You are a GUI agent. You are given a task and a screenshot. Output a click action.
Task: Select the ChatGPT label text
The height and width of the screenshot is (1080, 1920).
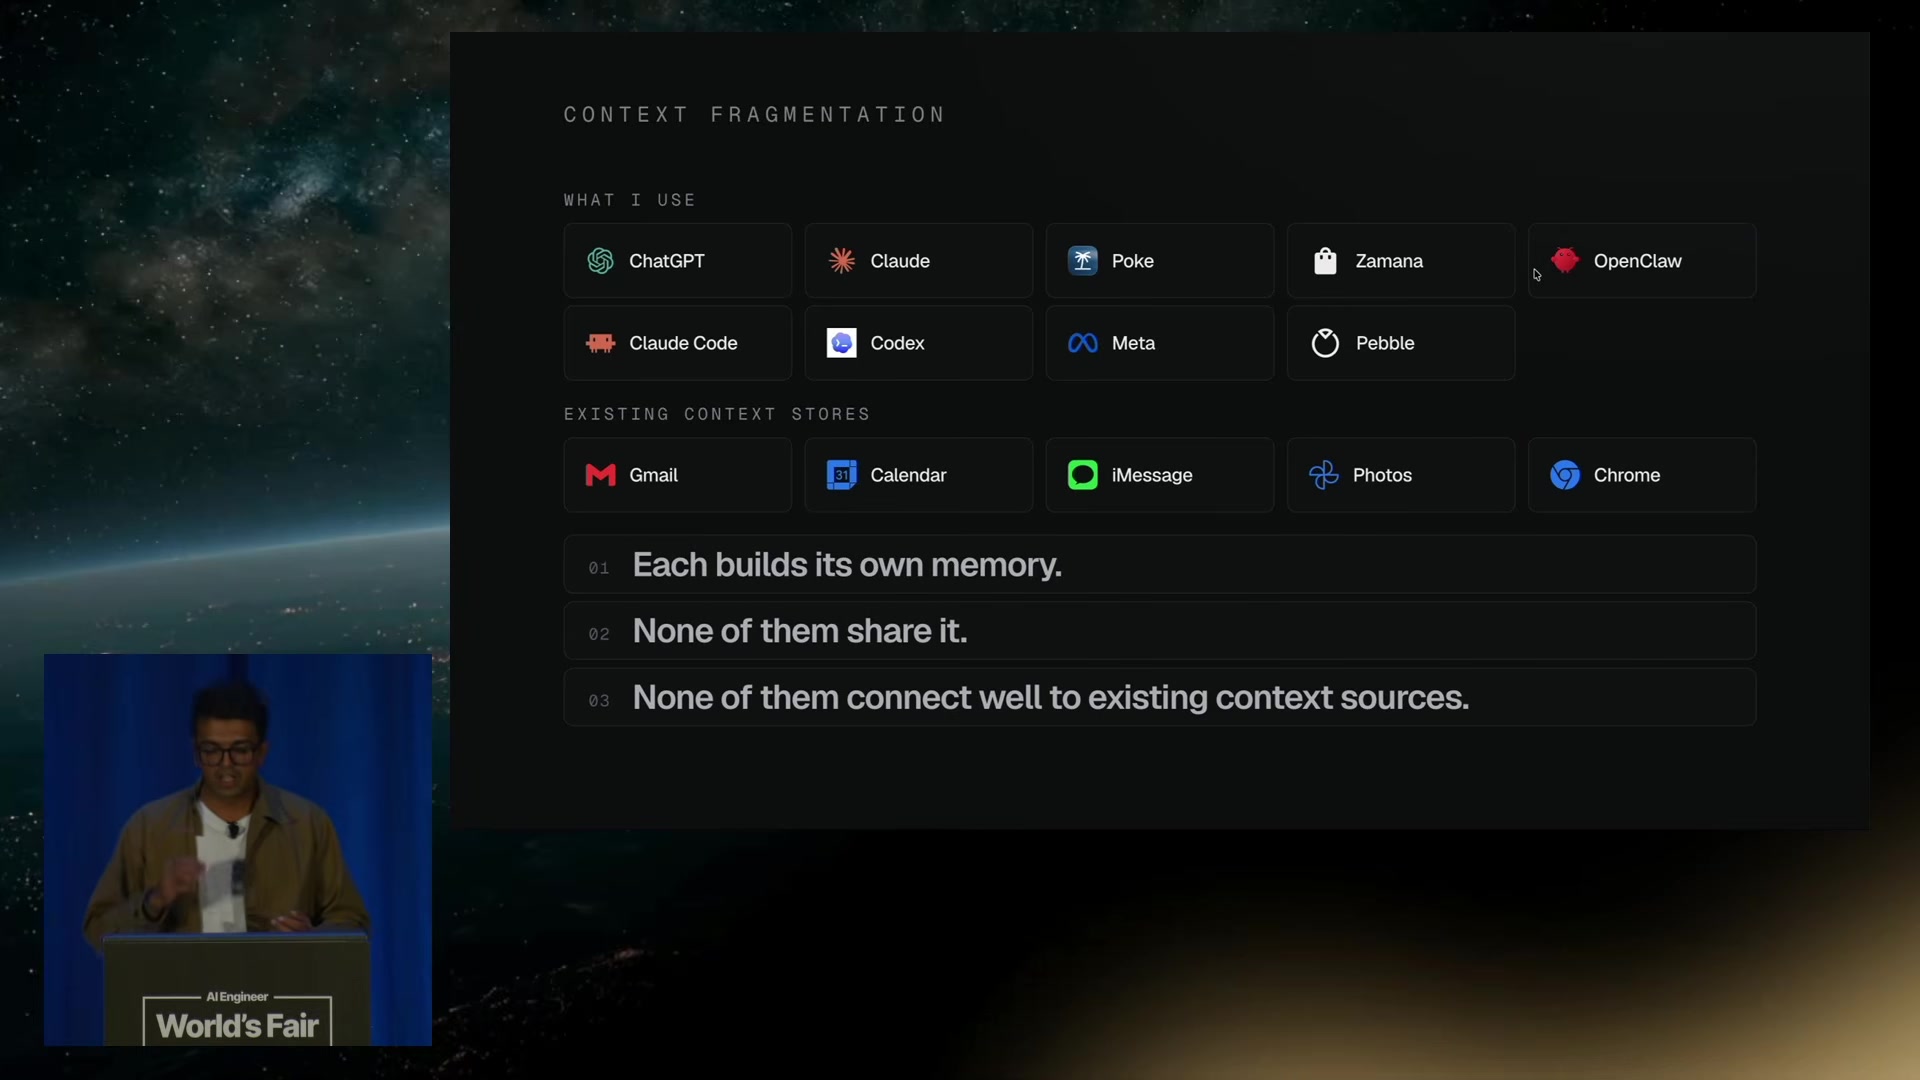coord(667,261)
